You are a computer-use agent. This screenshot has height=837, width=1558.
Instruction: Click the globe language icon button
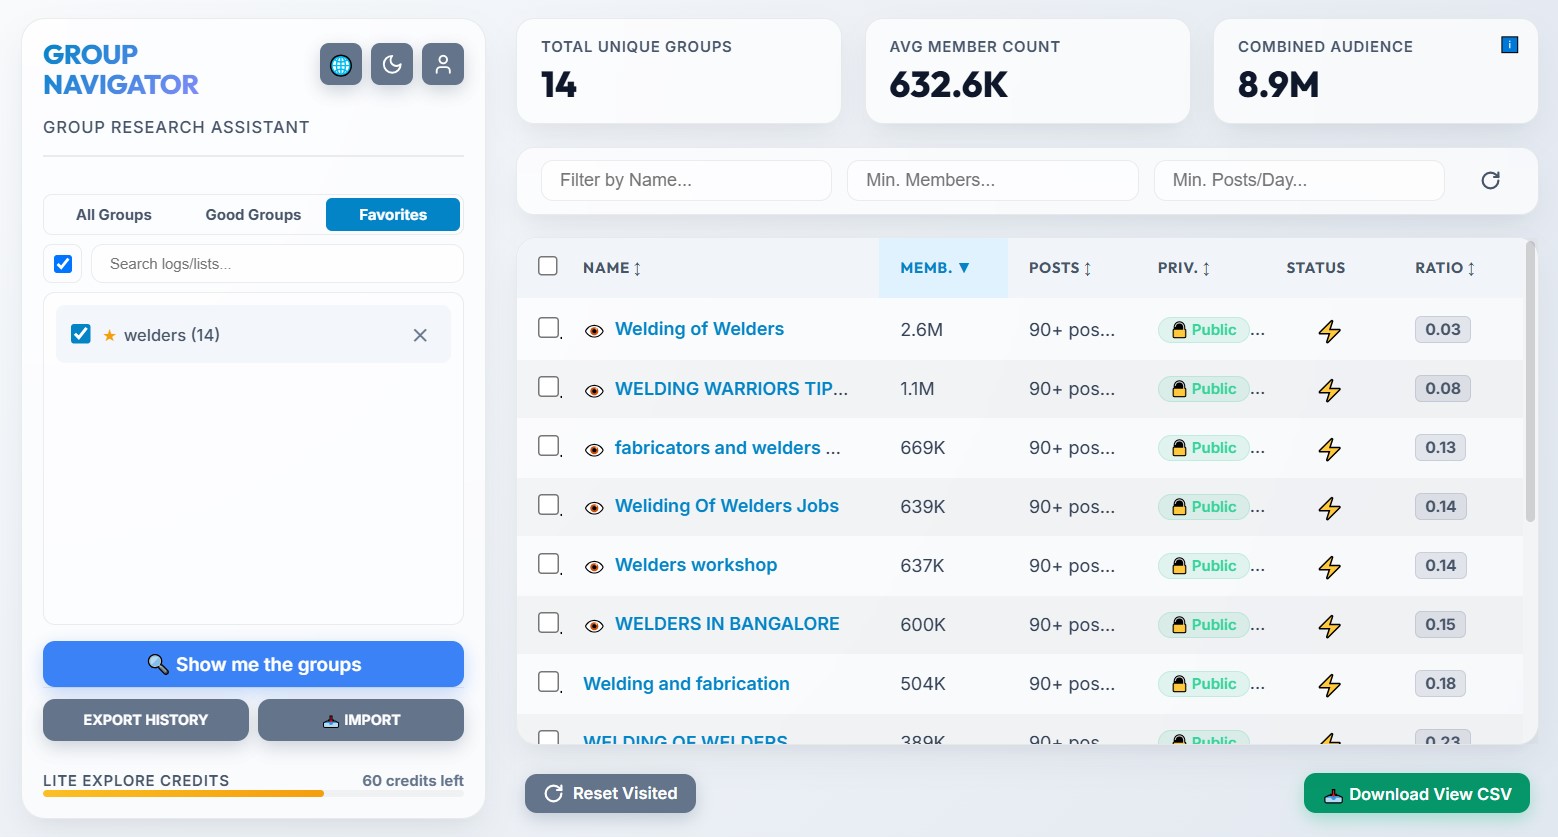click(x=341, y=64)
